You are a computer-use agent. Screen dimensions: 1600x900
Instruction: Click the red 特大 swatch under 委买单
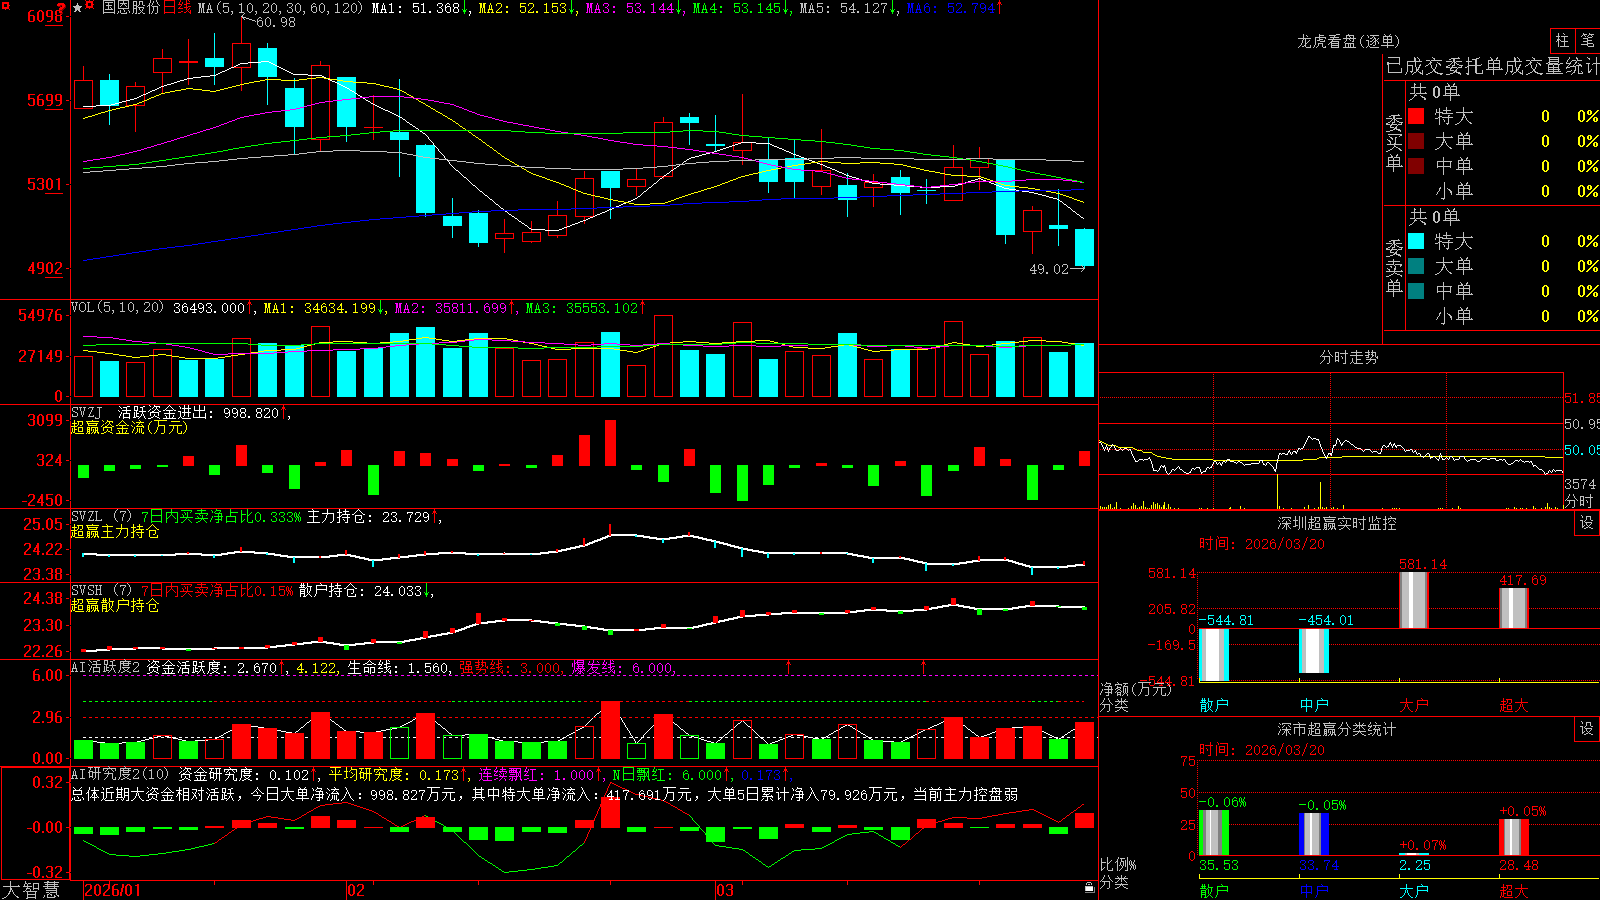1416,116
